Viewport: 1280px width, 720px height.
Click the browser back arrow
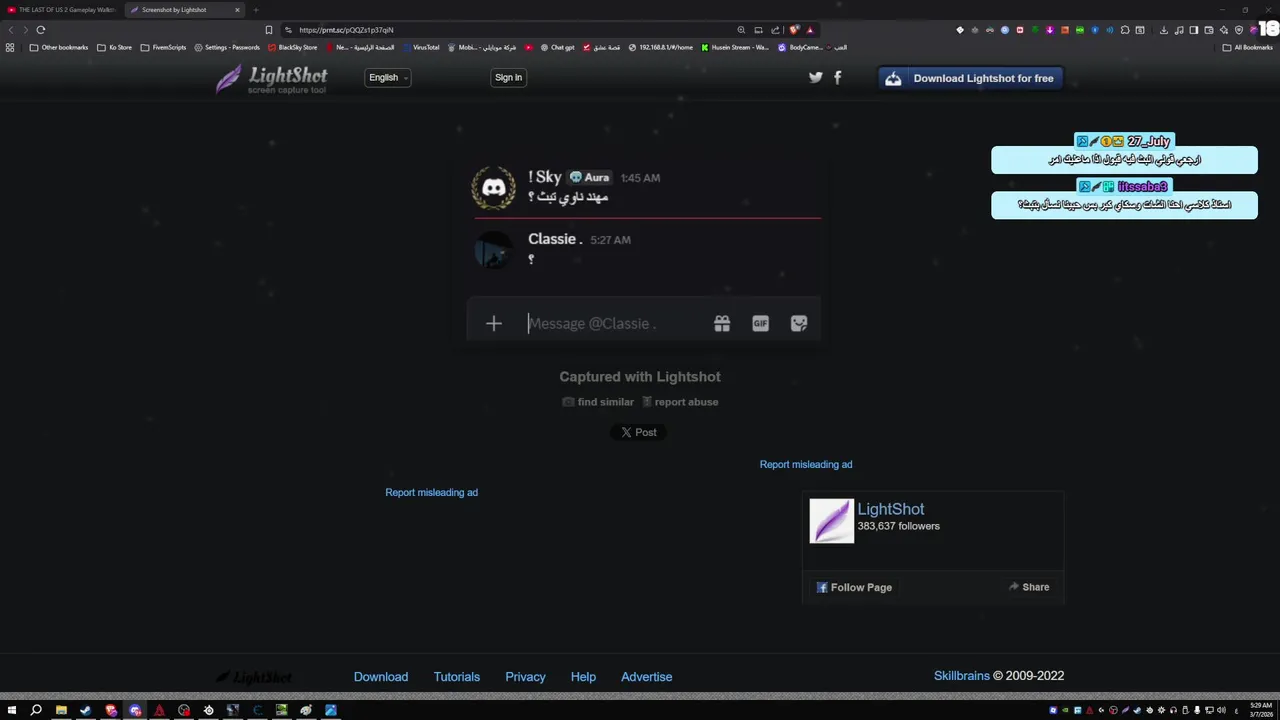click(x=11, y=30)
